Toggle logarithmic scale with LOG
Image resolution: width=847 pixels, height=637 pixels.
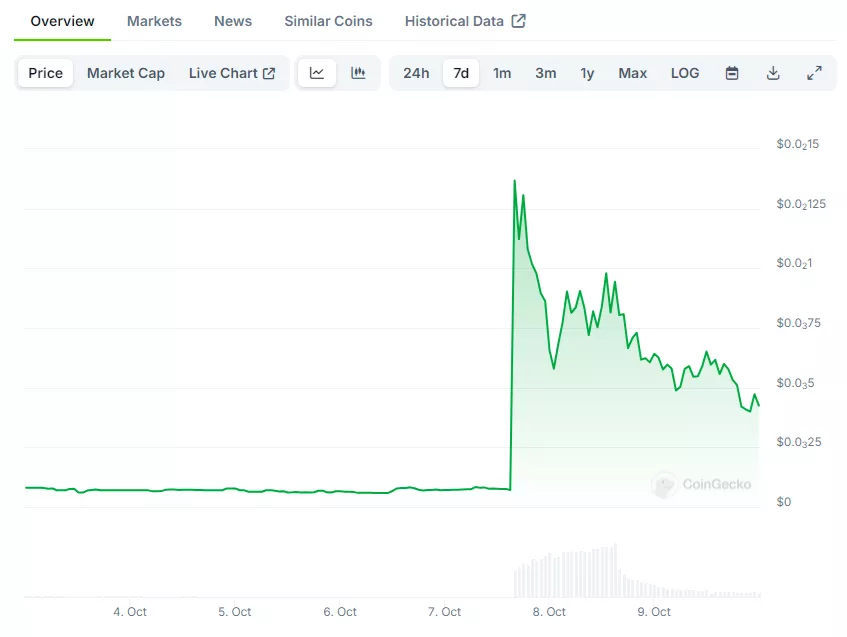coord(684,72)
